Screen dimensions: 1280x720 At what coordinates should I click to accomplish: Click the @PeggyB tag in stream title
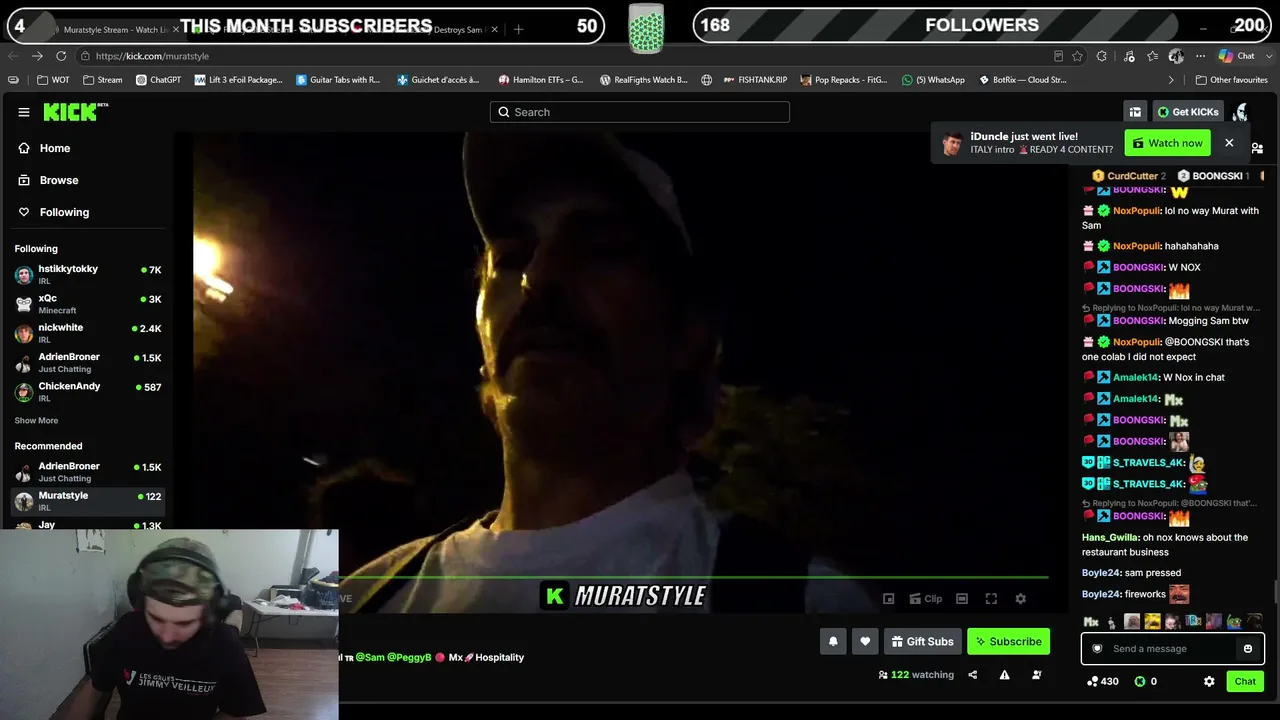pos(409,657)
